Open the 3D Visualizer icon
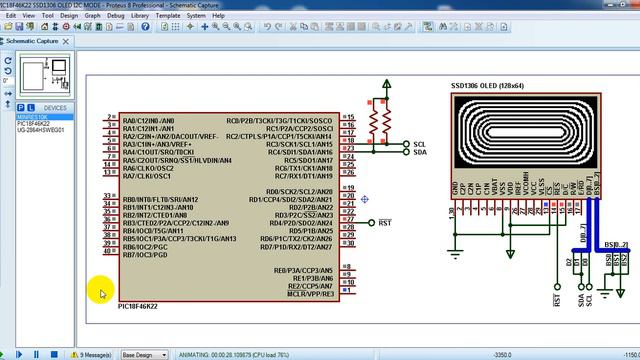The image size is (640, 360). [77, 27]
